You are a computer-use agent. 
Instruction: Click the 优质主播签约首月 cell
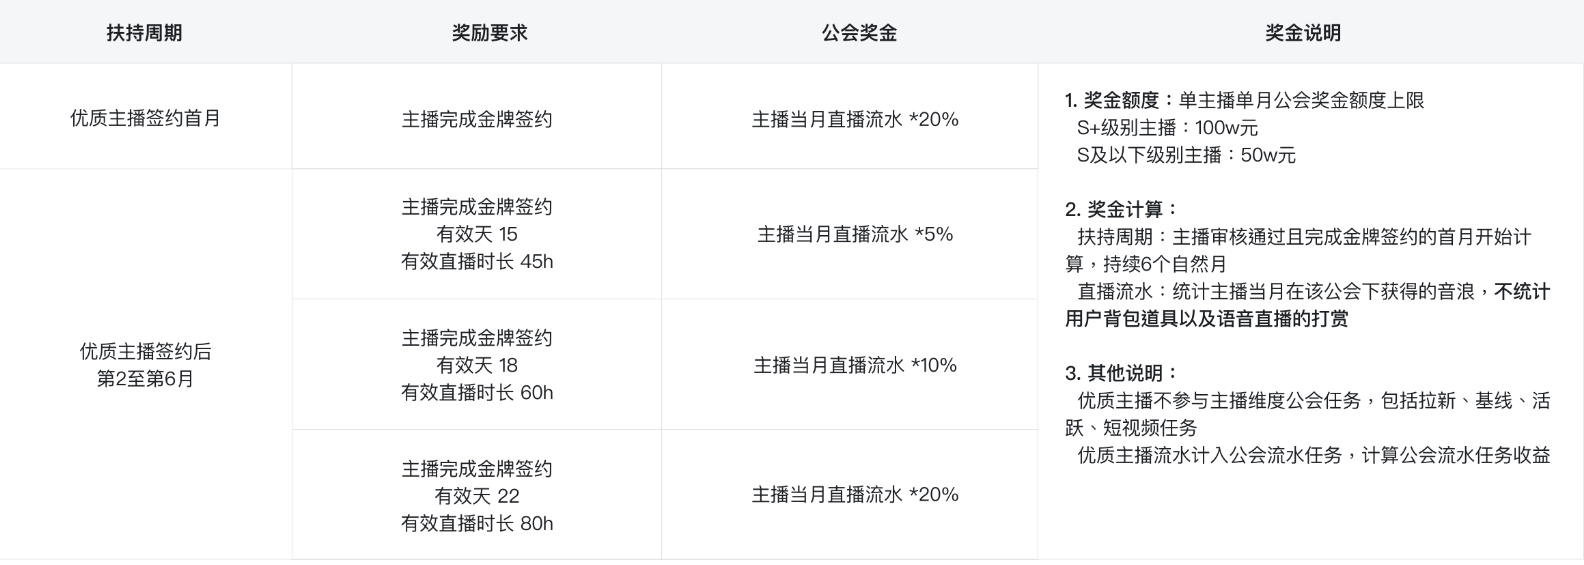145,118
